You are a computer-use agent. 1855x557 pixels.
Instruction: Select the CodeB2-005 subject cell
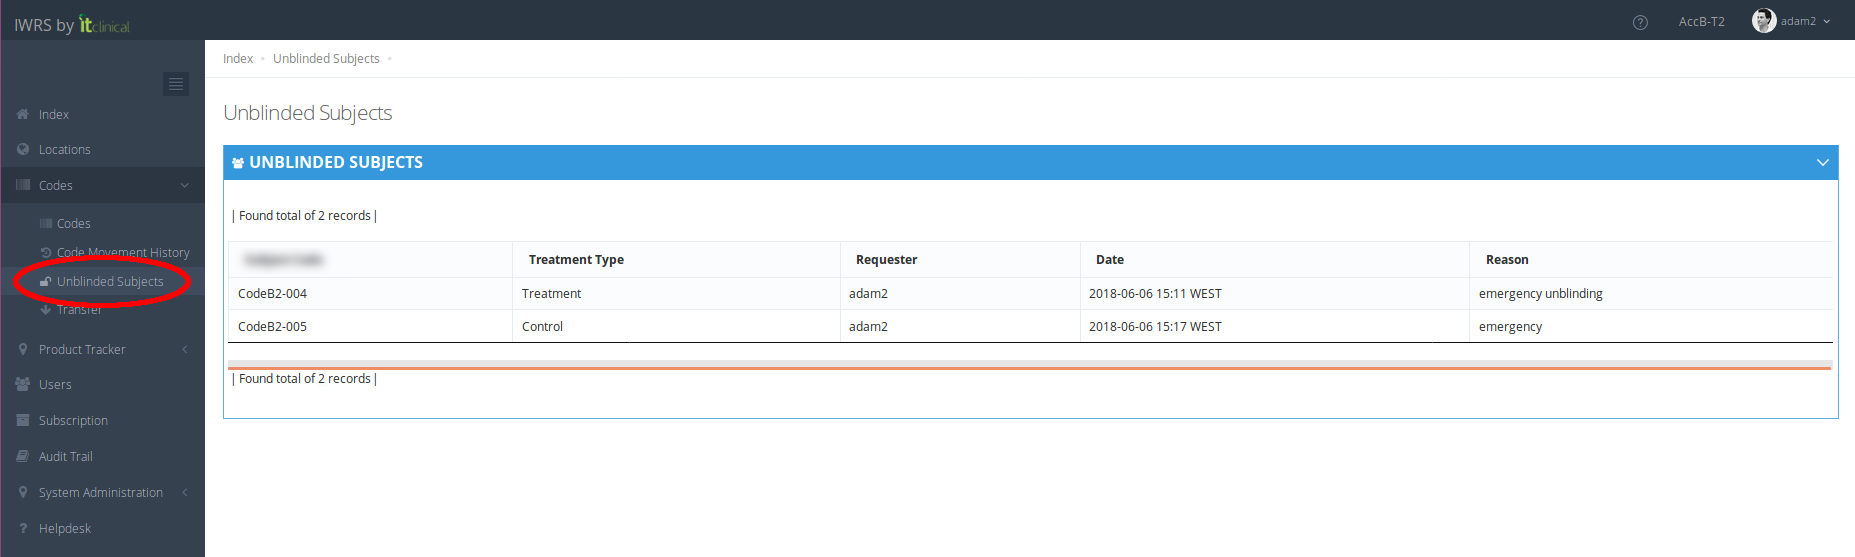[x=370, y=327]
